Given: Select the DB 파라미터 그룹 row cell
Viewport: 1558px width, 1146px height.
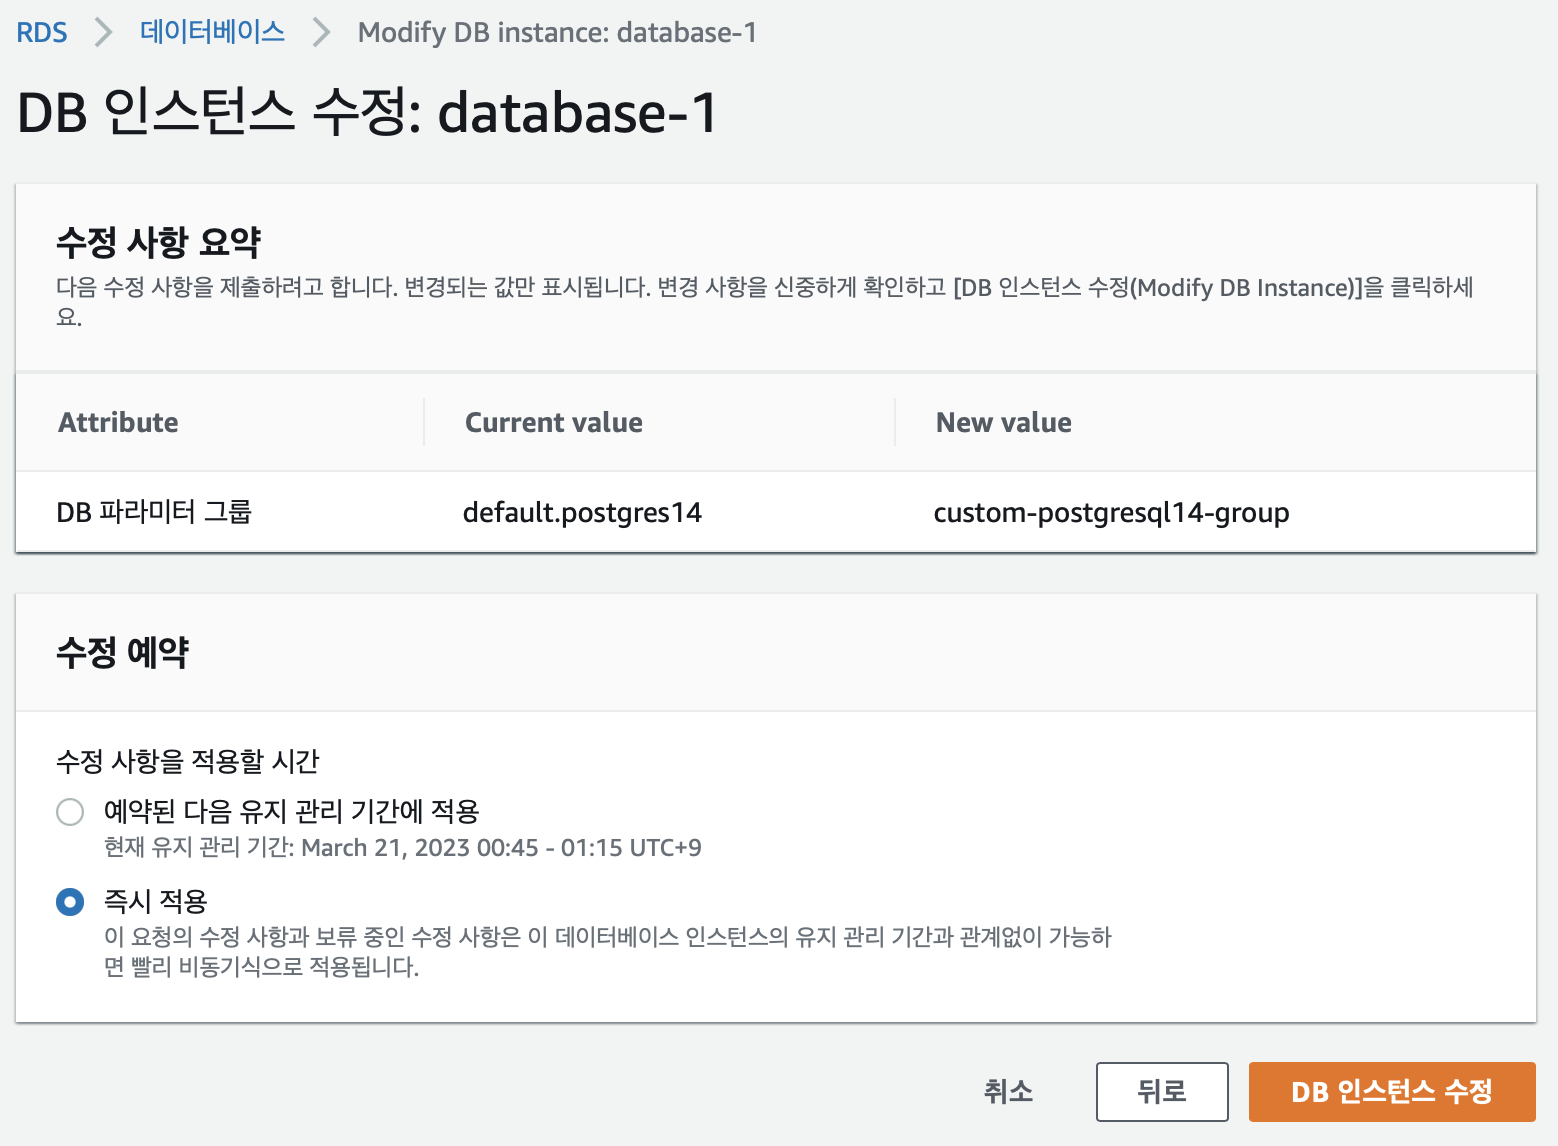Looking at the screenshot, I should [x=154, y=512].
